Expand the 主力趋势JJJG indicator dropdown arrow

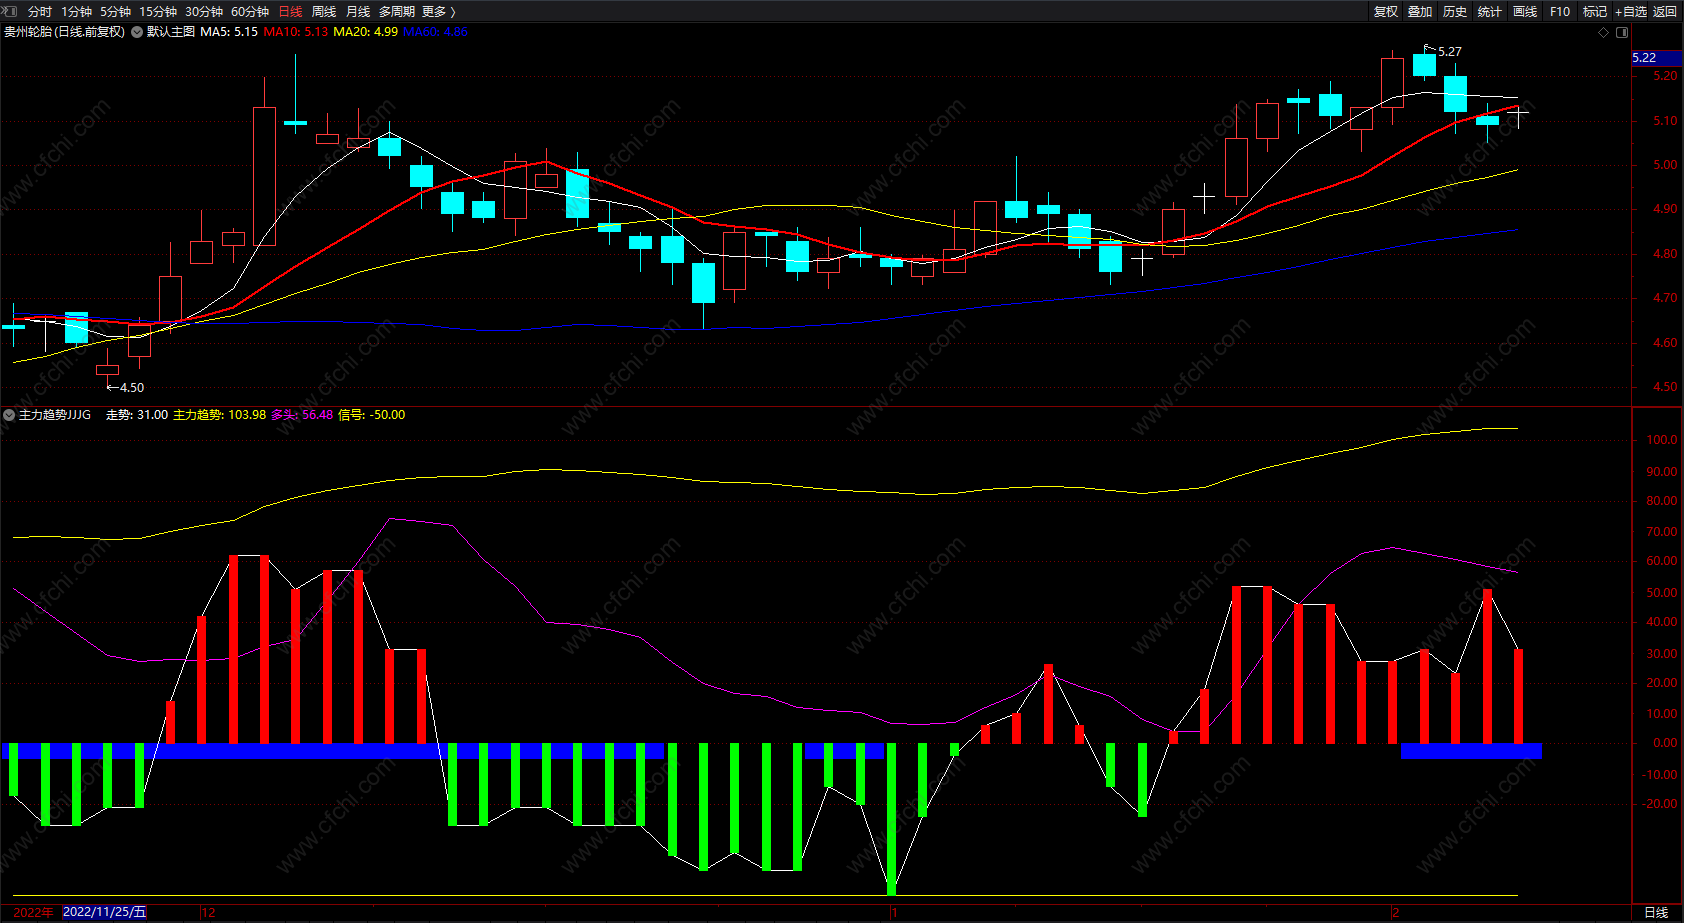(9, 415)
